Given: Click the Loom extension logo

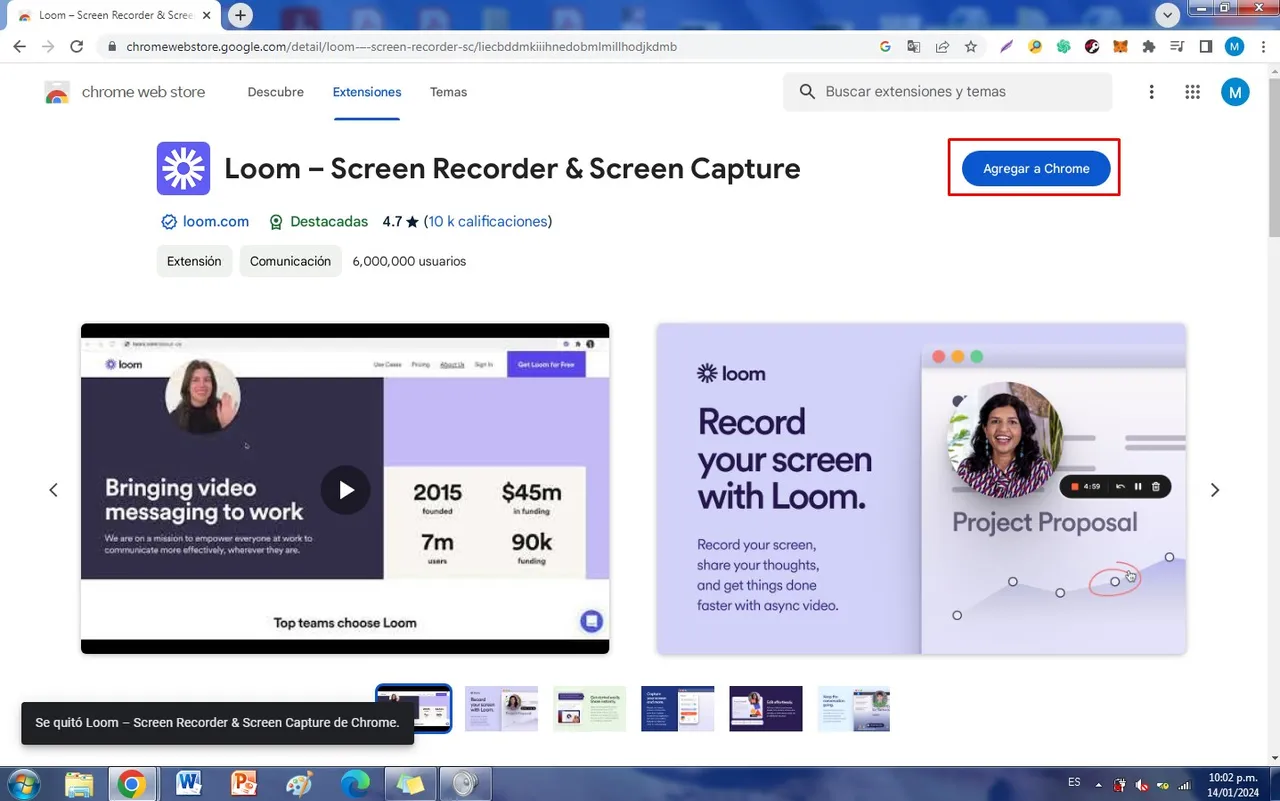Looking at the screenshot, I should point(183,168).
